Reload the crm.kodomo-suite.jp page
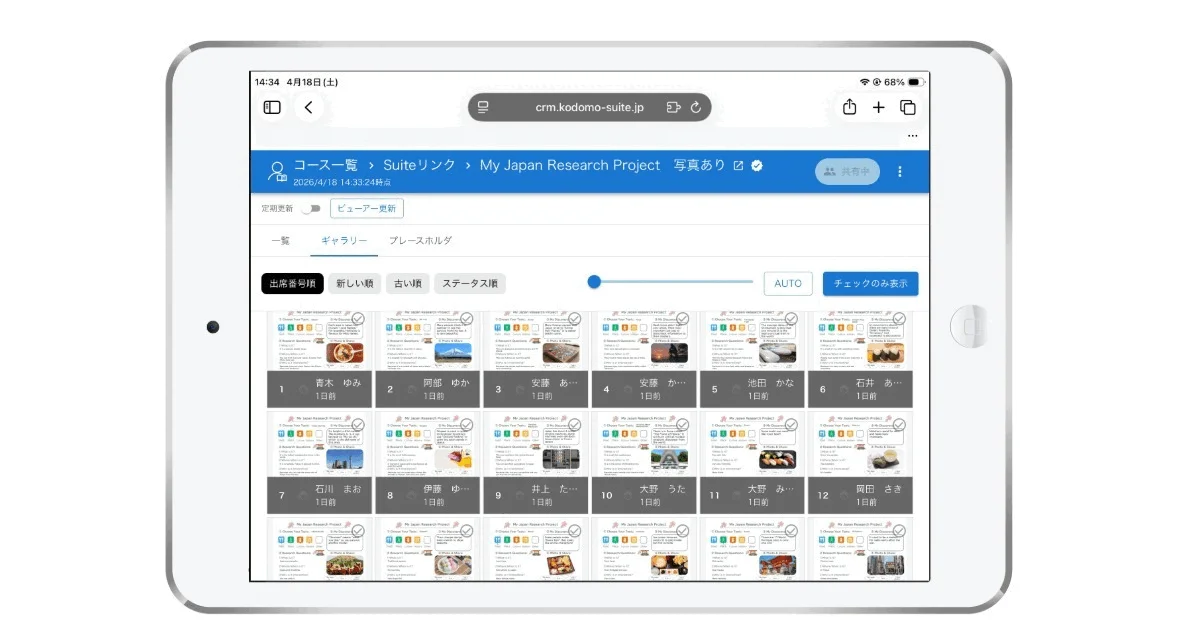1200x630 pixels. coord(697,107)
